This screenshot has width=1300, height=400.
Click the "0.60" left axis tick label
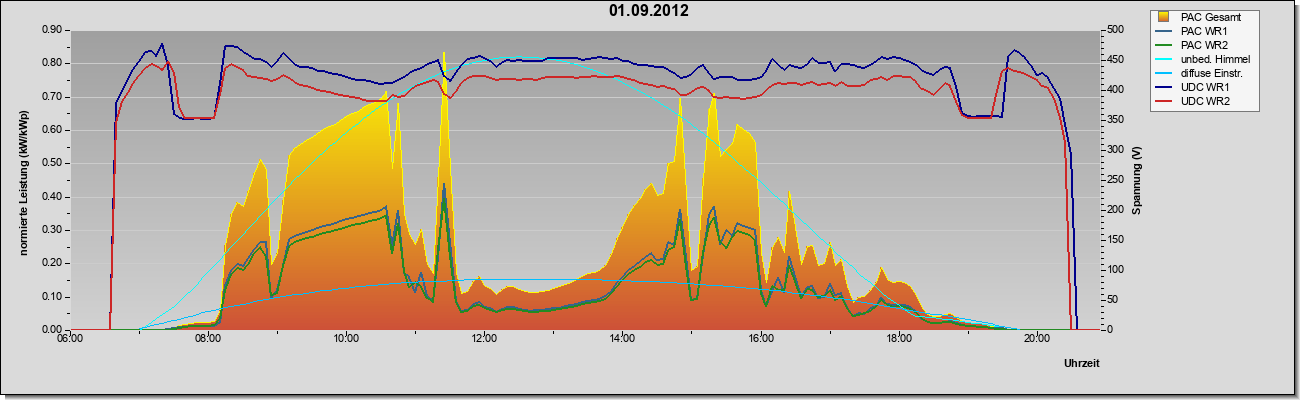click(x=52, y=130)
